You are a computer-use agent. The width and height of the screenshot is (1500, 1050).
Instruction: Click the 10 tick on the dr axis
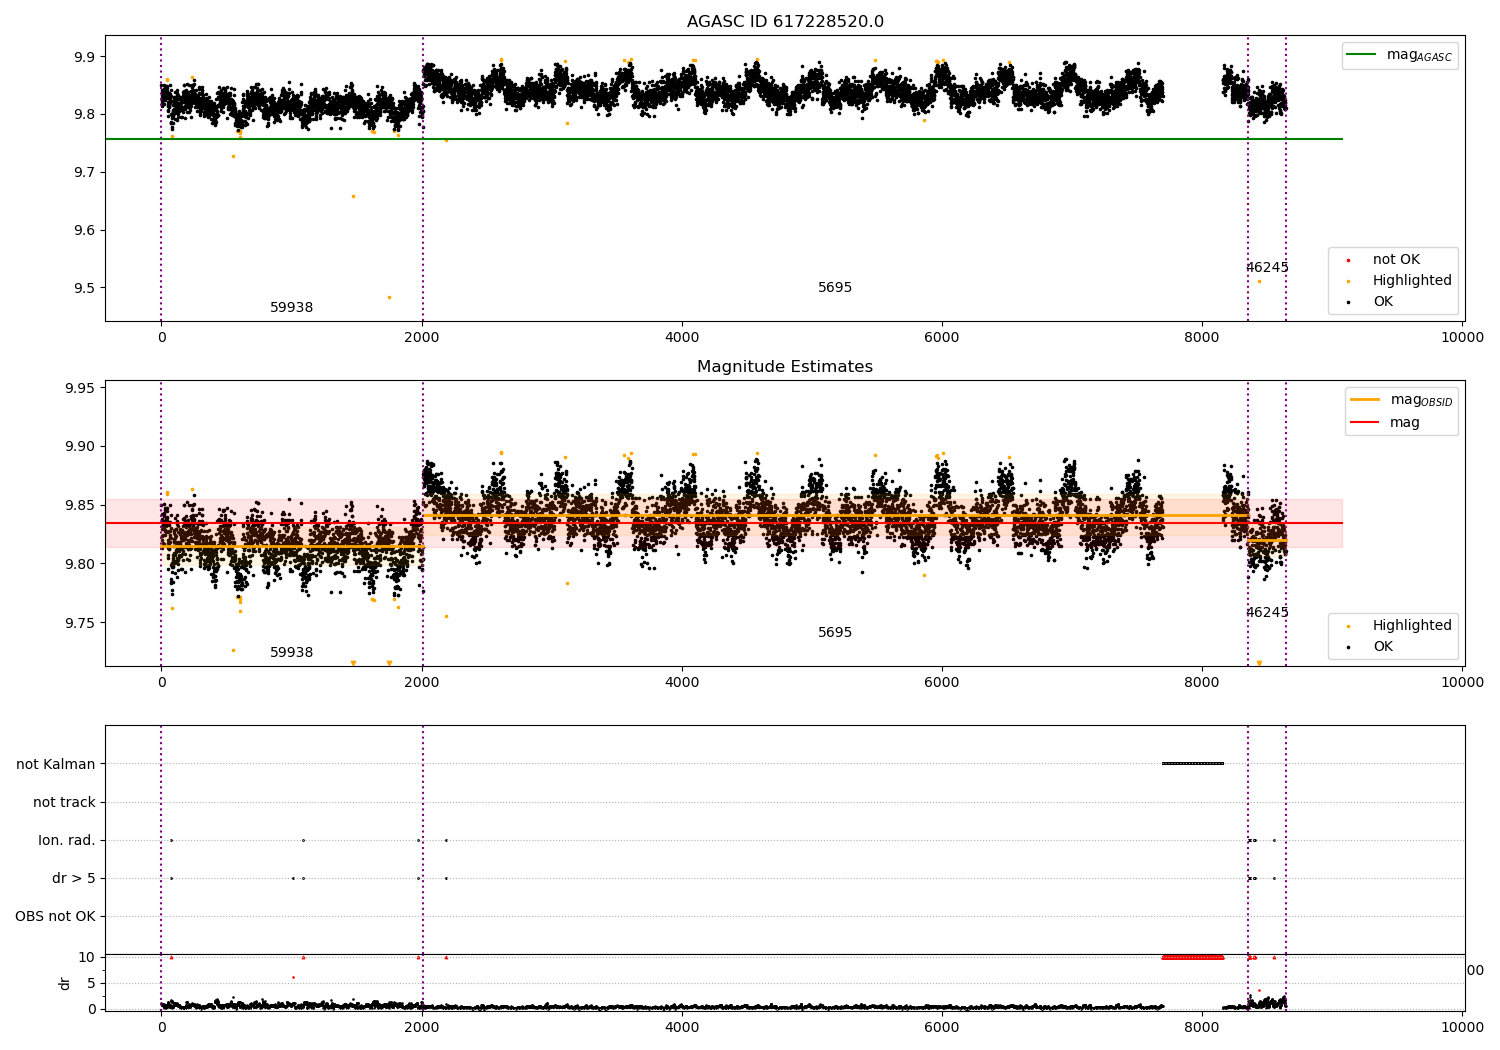87,958
